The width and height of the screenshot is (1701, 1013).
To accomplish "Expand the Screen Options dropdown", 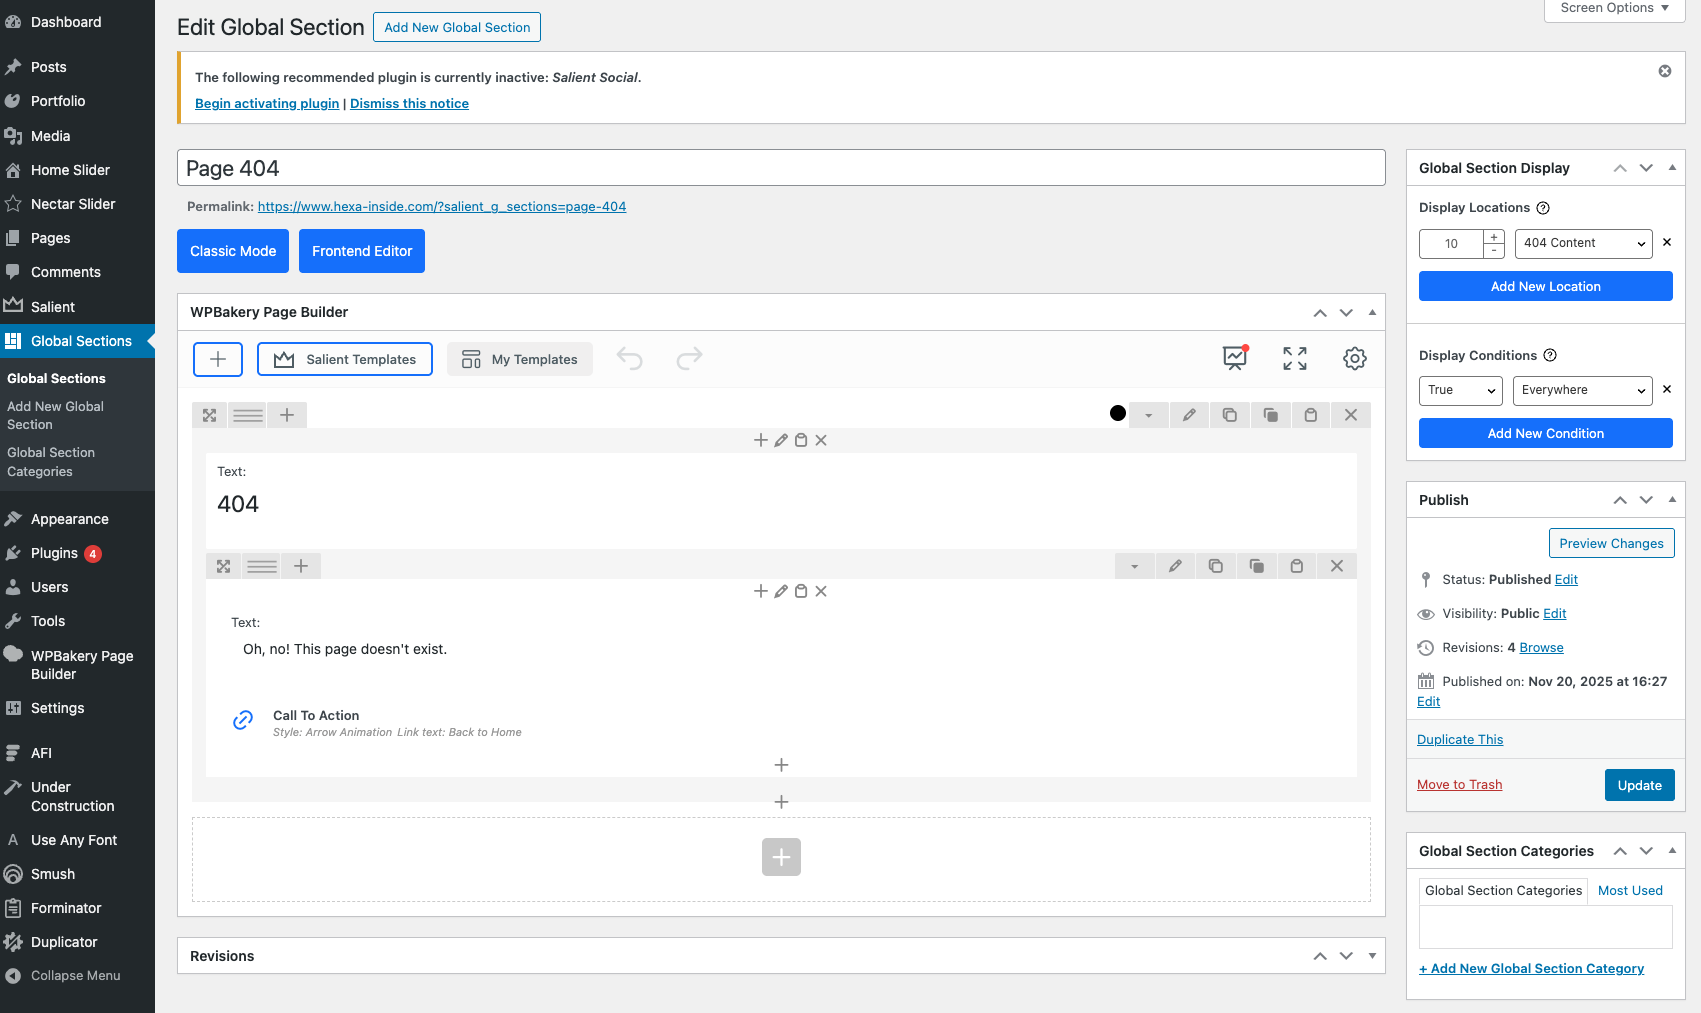I will (1614, 8).
